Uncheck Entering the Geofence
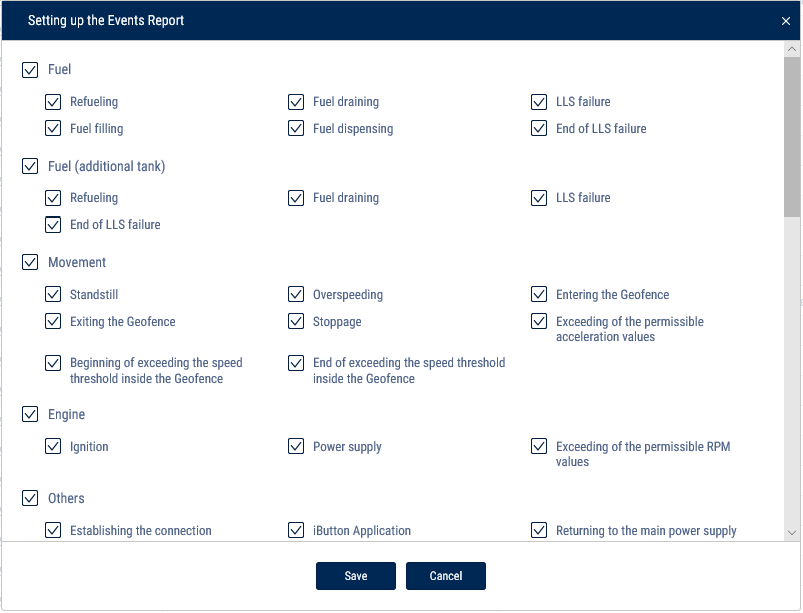 tap(539, 294)
